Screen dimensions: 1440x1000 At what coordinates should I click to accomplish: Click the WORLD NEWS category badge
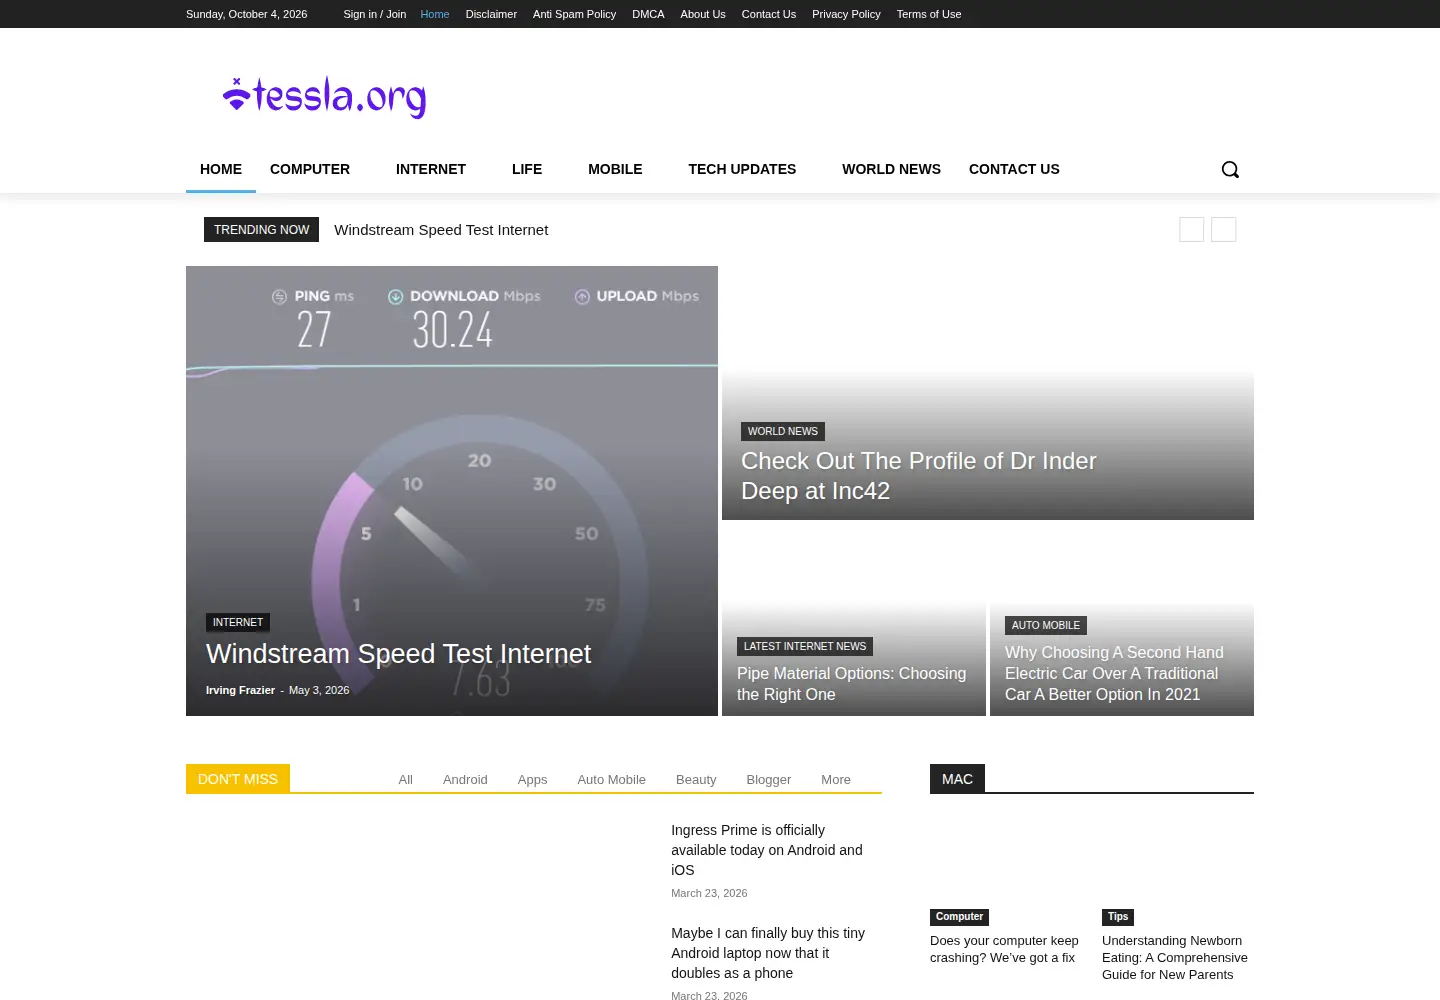(x=783, y=431)
